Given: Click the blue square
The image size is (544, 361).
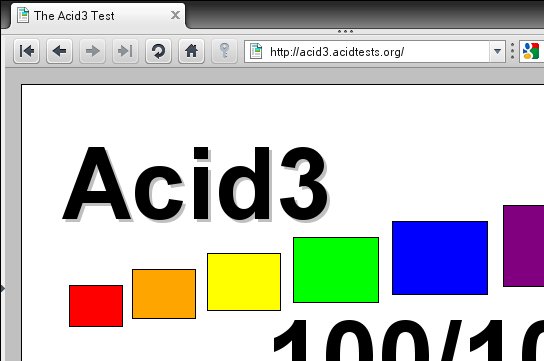Looking at the screenshot, I should [x=440, y=258].
